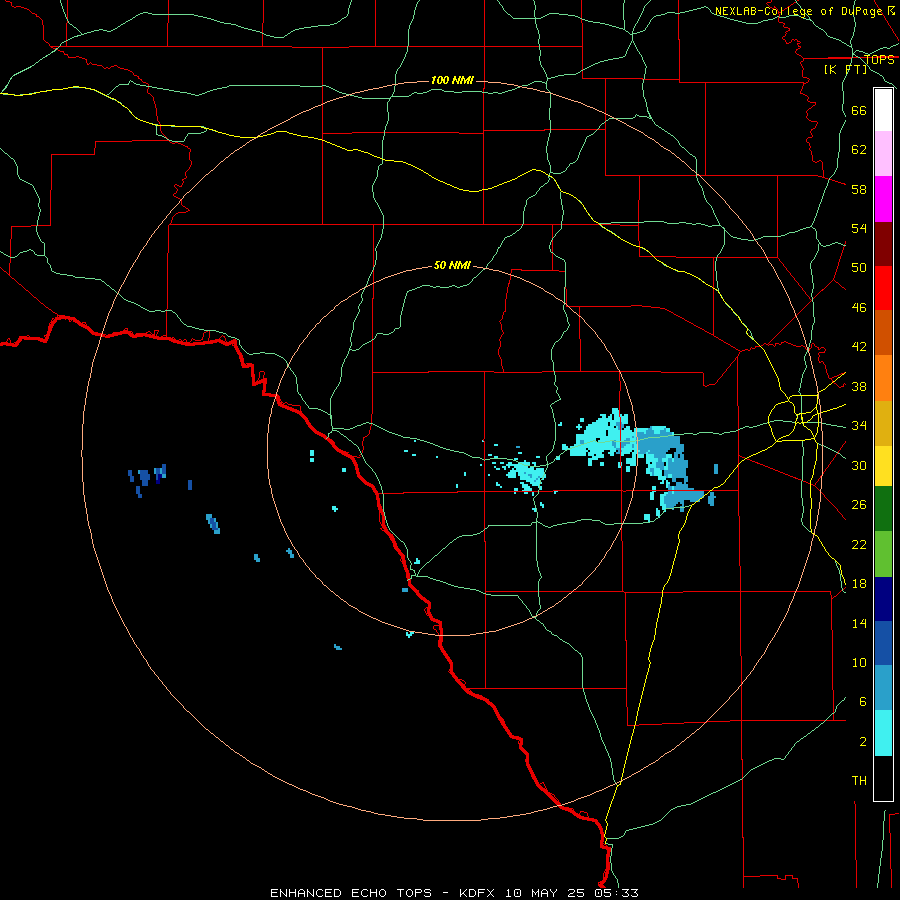Click the 46 legend value
The image size is (900, 900).
(859, 308)
